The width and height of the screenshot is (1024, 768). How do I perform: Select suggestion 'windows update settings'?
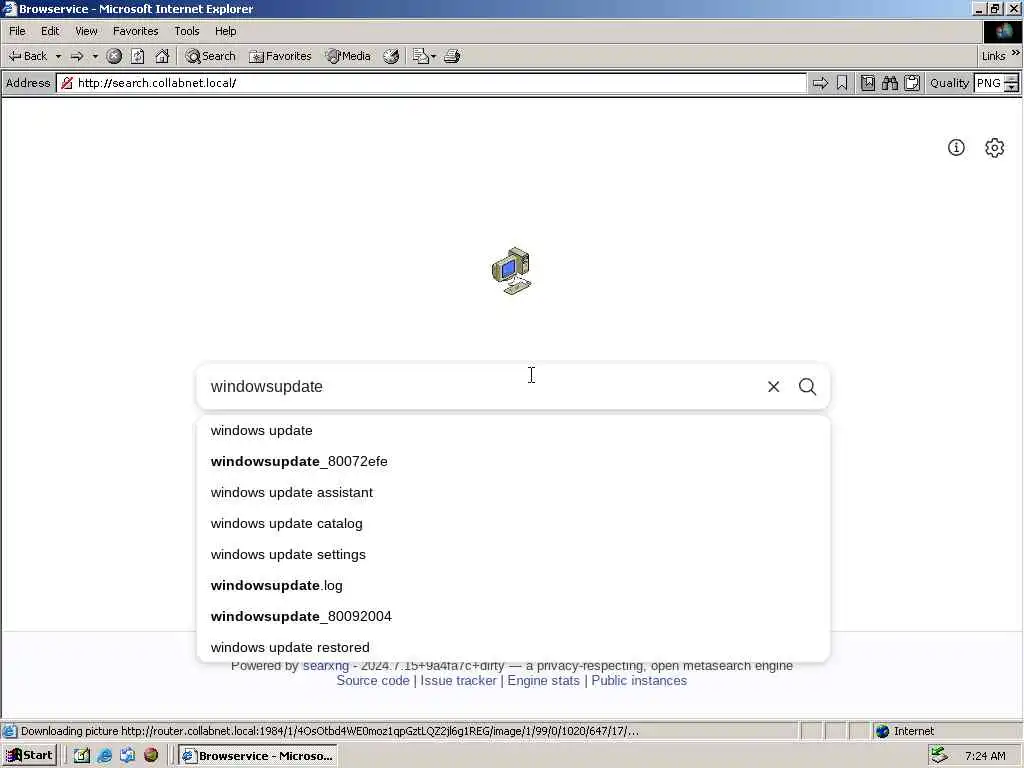[x=513, y=554]
